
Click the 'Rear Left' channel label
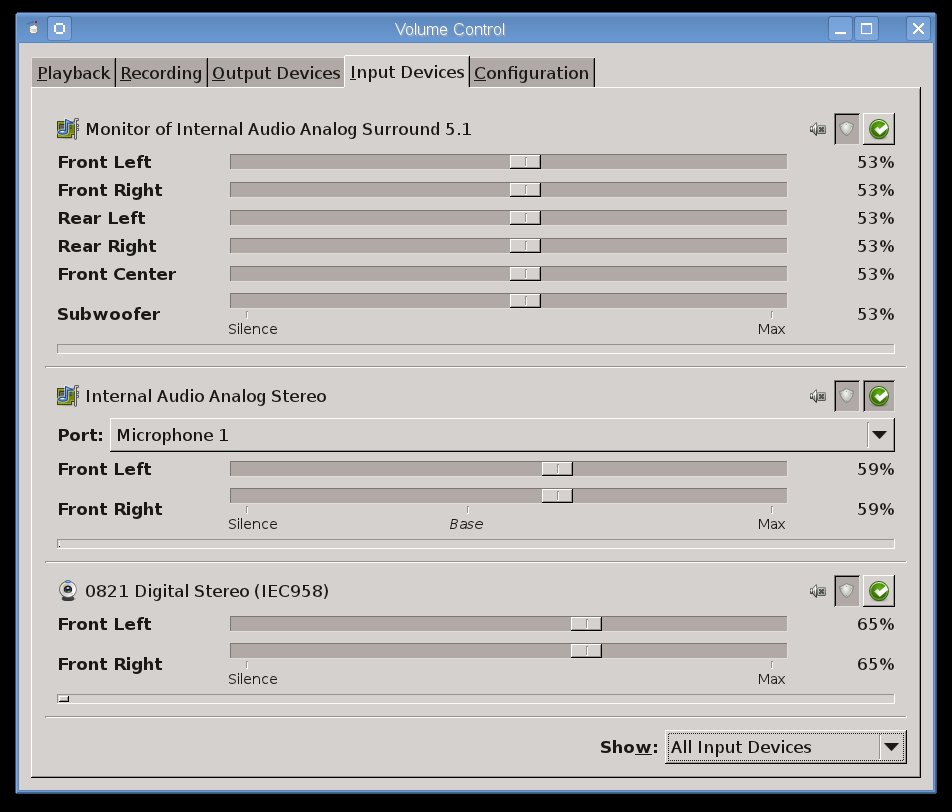click(x=101, y=218)
